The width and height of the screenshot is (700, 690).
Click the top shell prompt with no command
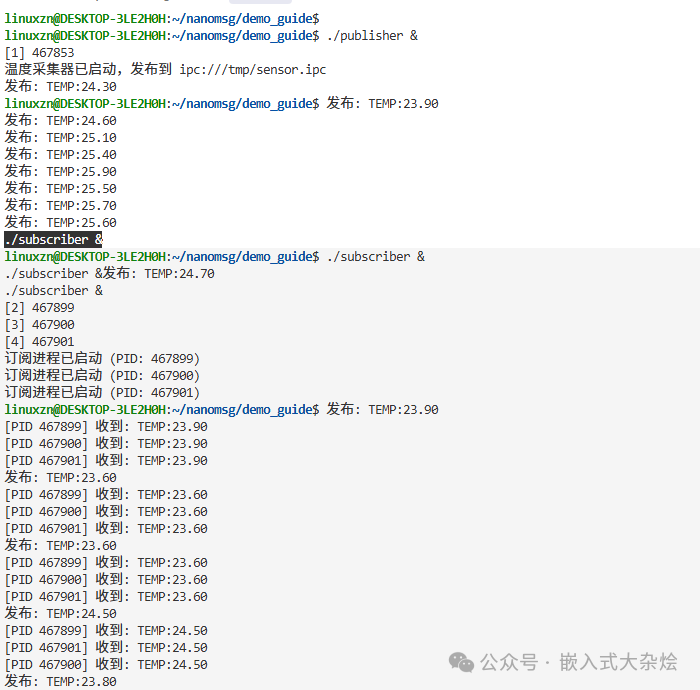coord(162,19)
